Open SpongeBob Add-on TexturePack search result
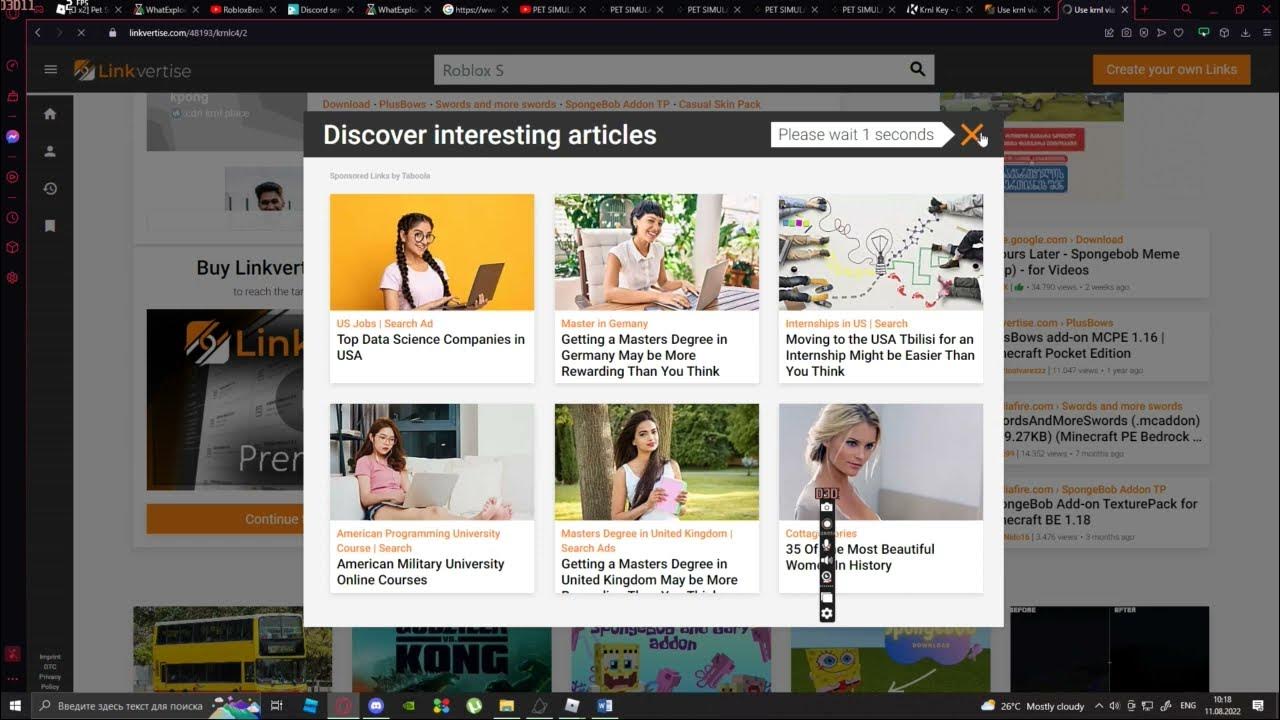Viewport: 1280px width, 720px height. [x=1100, y=512]
